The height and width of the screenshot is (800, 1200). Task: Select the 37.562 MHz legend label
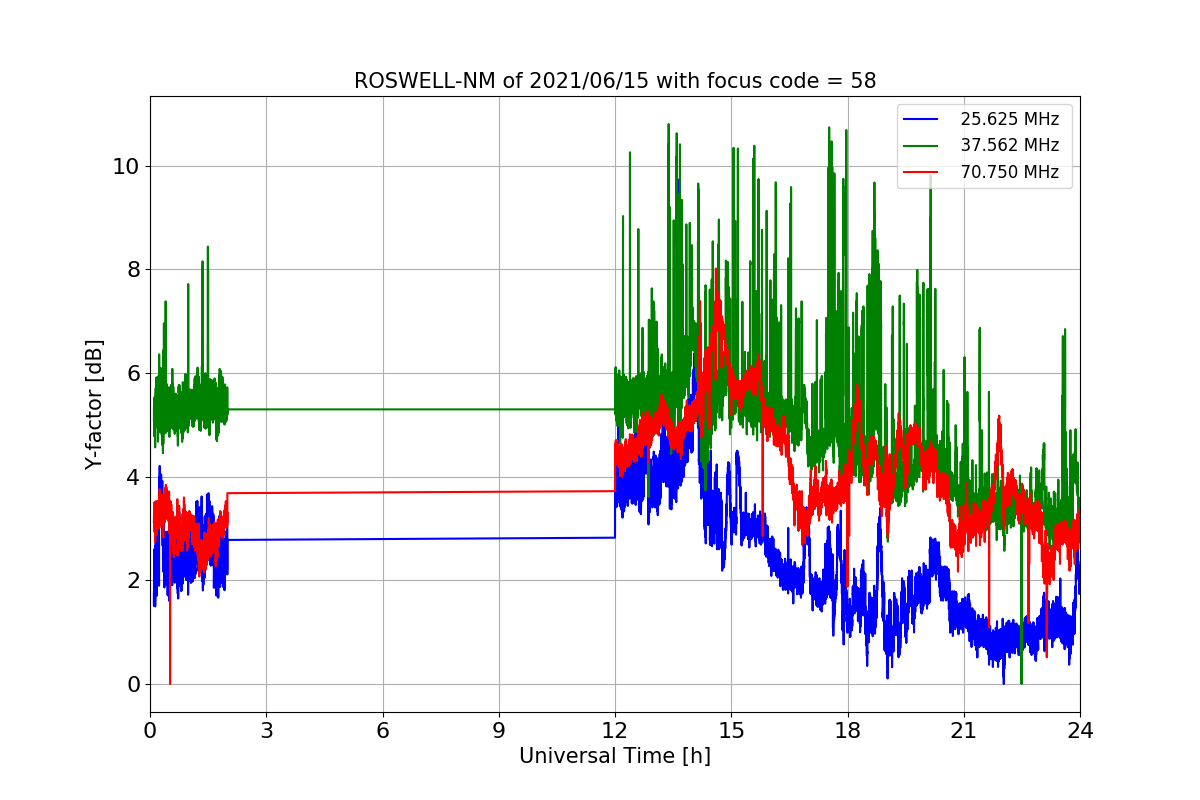click(x=1009, y=146)
